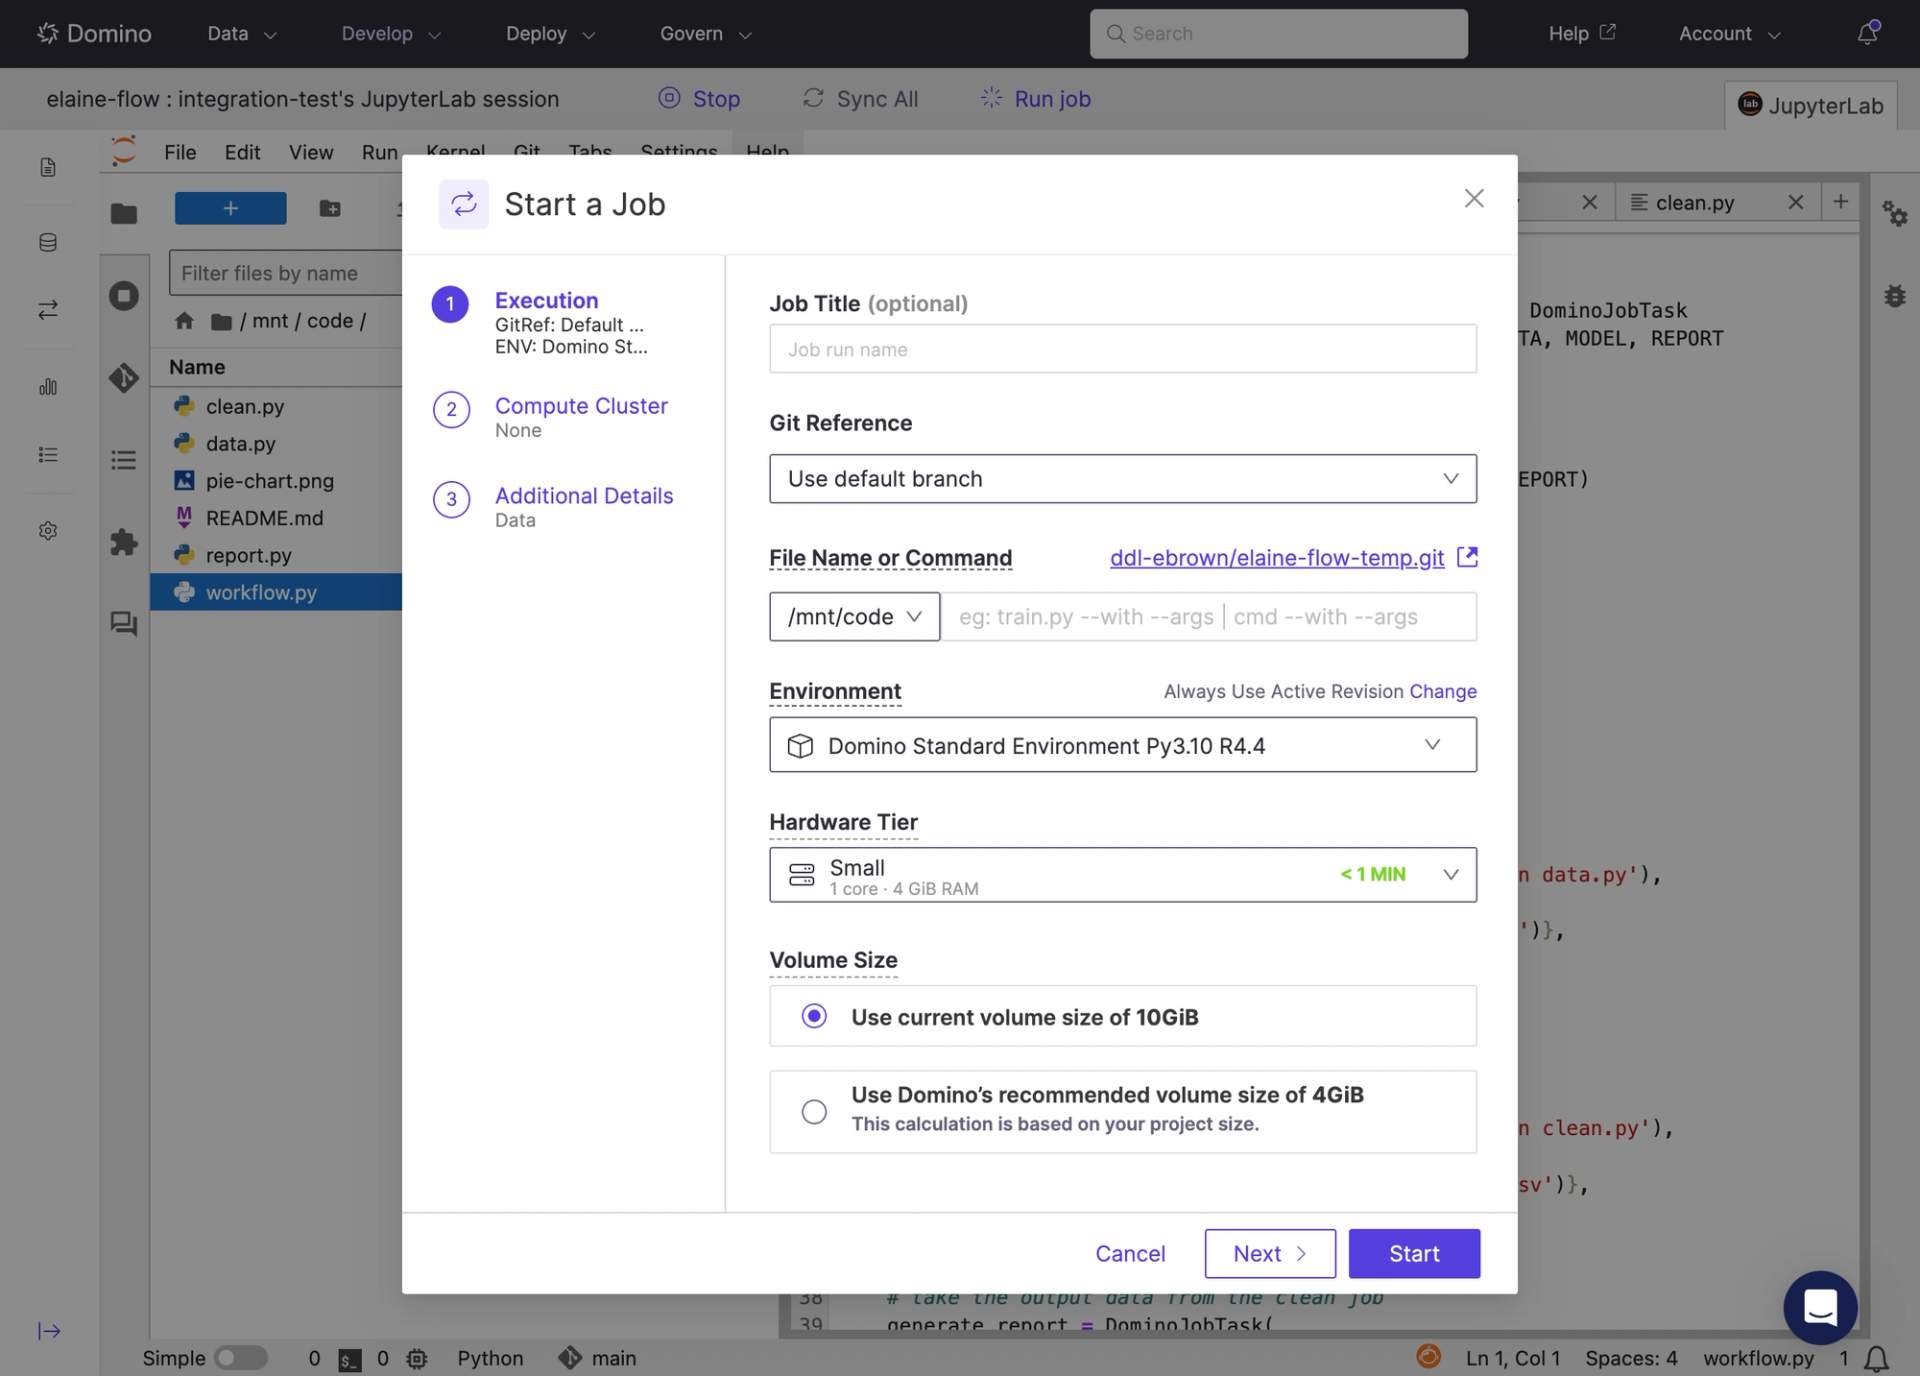This screenshot has height=1376, width=1920.
Task: Open the debugger bug icon on right sidebar
Action: (x=1894, y=296)
